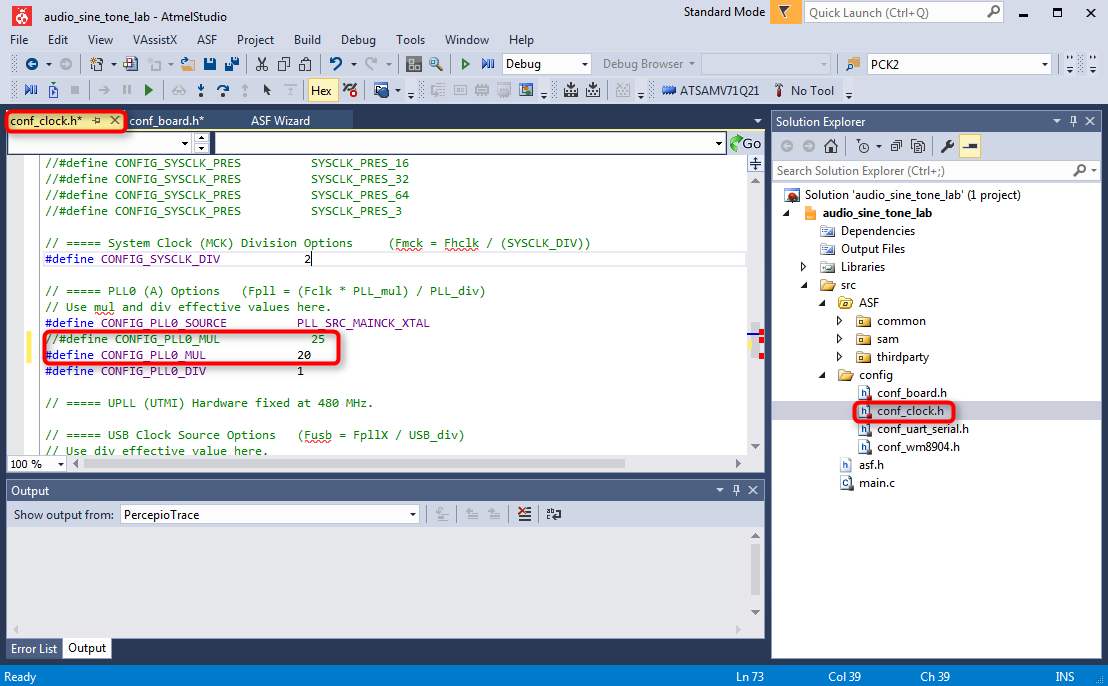Click the No Tool selection button
Viewport: 1108px width, 686px height.
(x=805, y=90)
